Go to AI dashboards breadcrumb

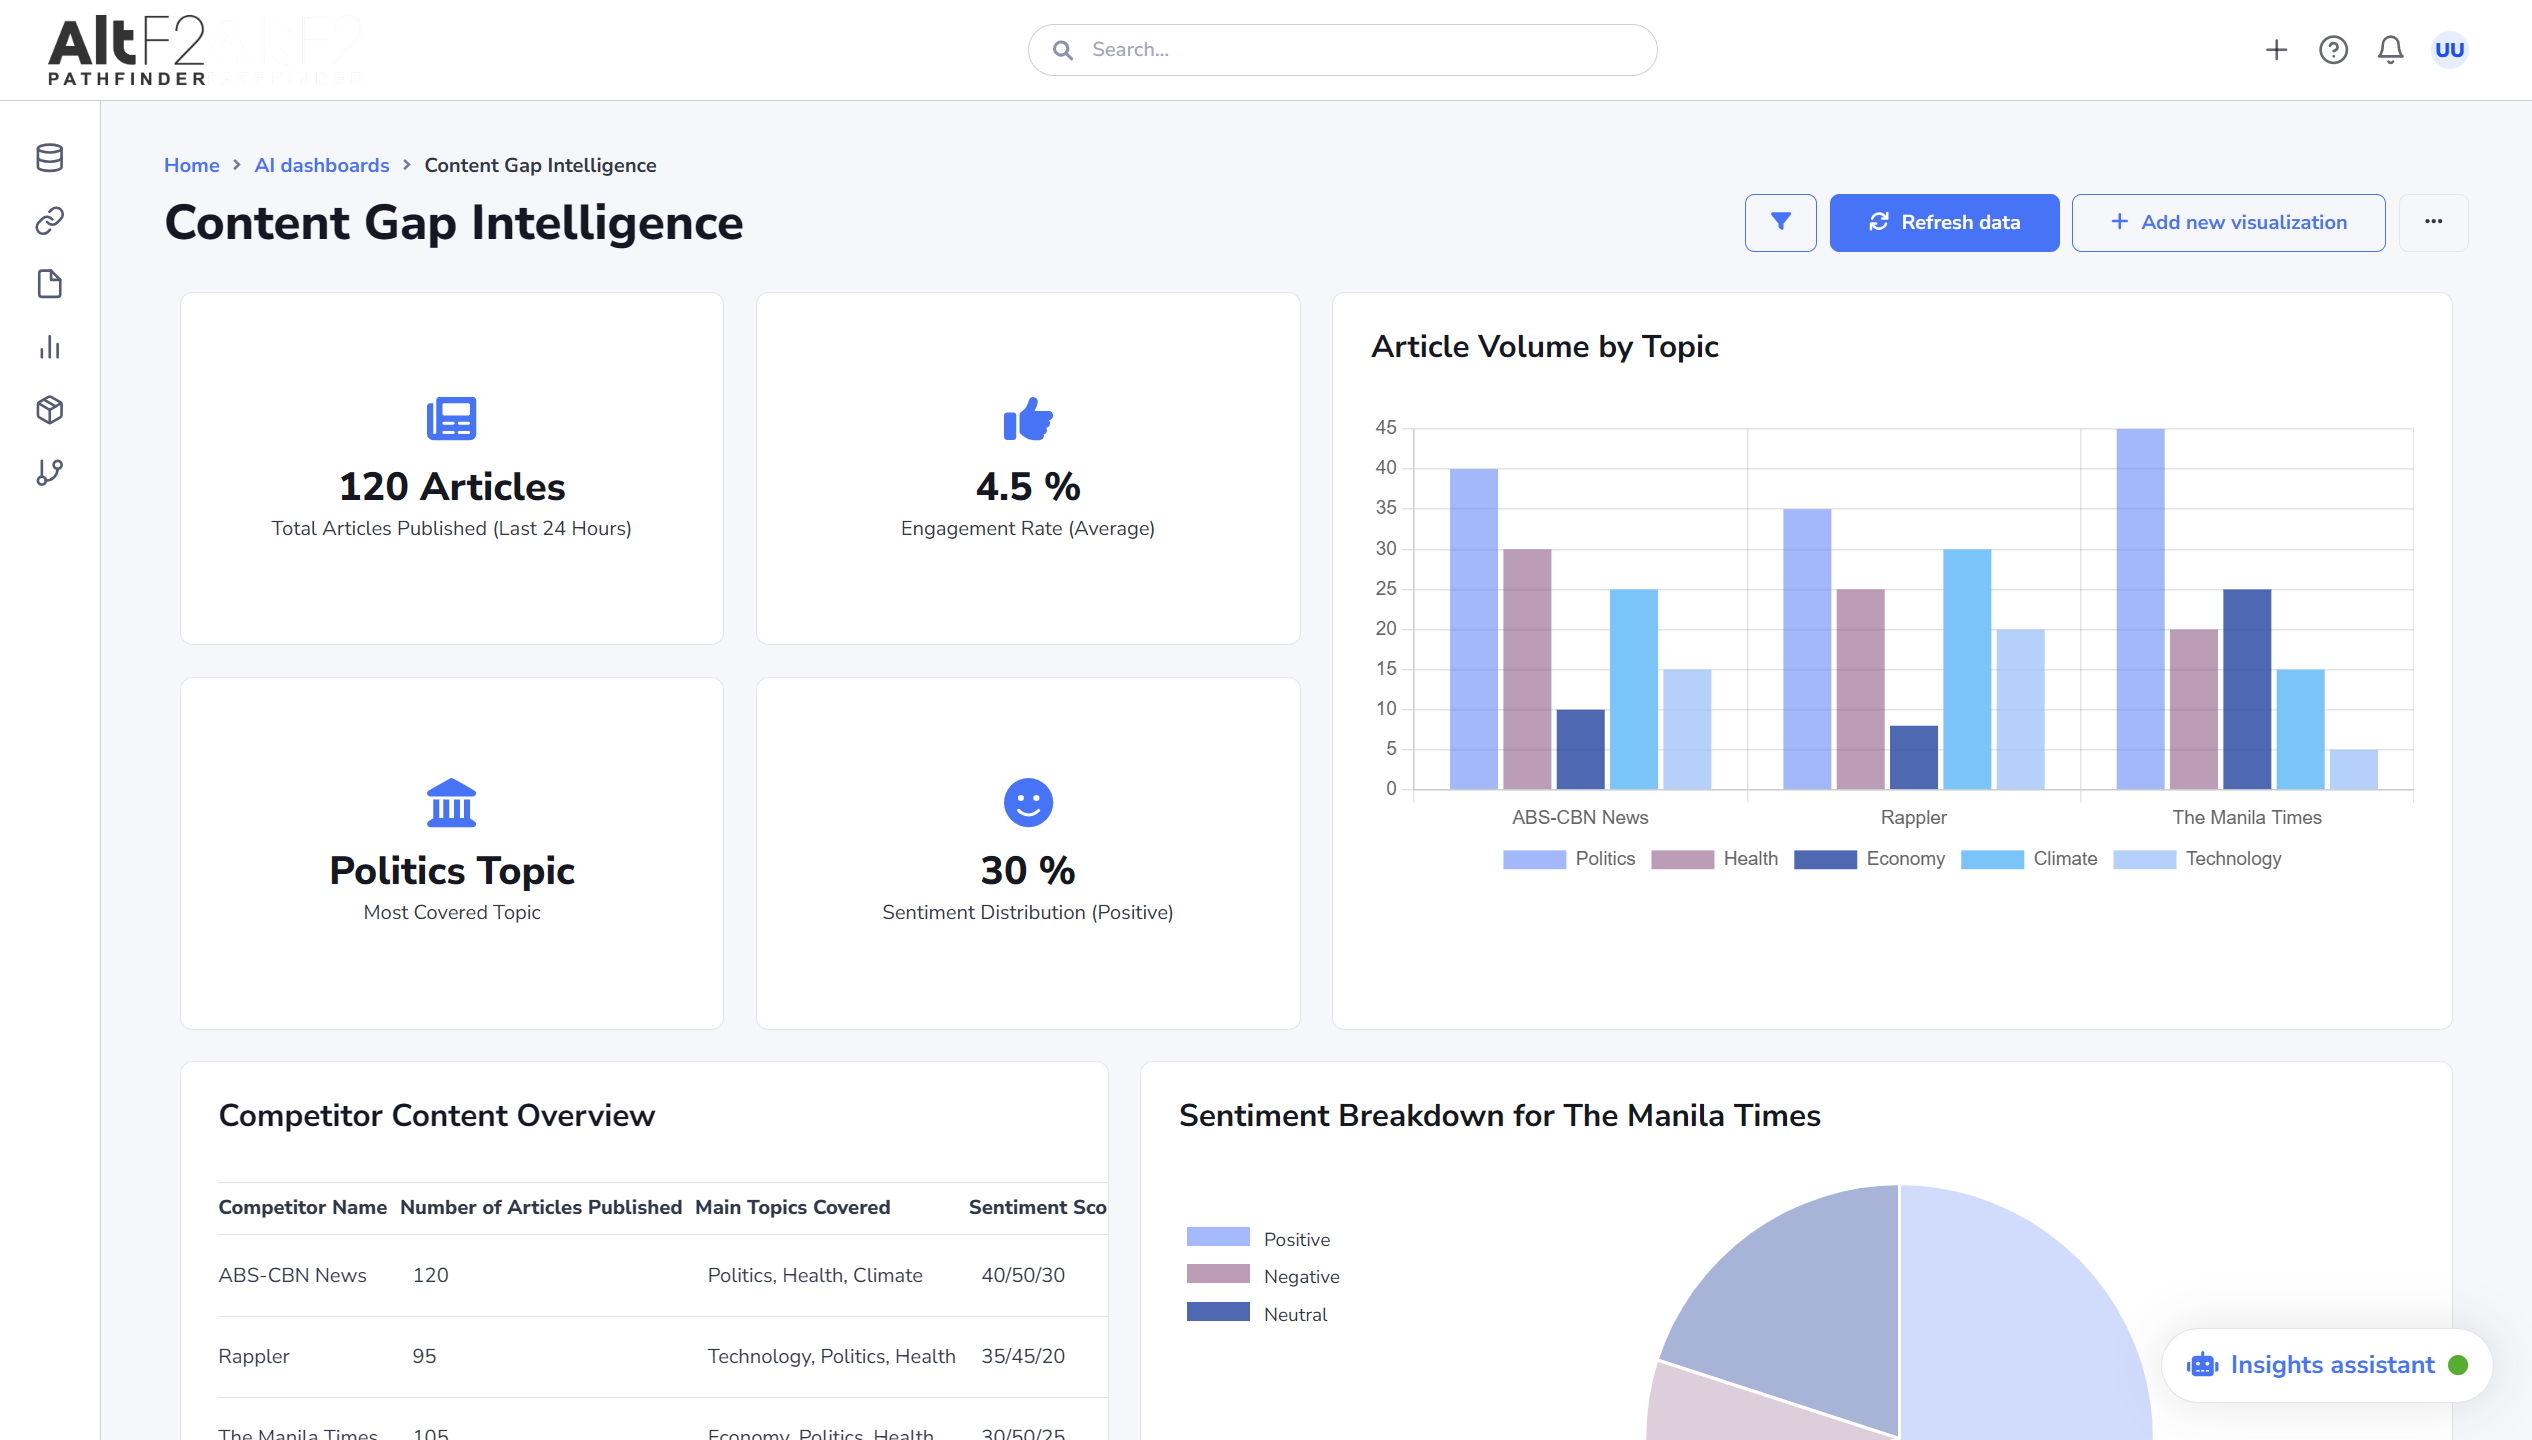coord(322,165)
